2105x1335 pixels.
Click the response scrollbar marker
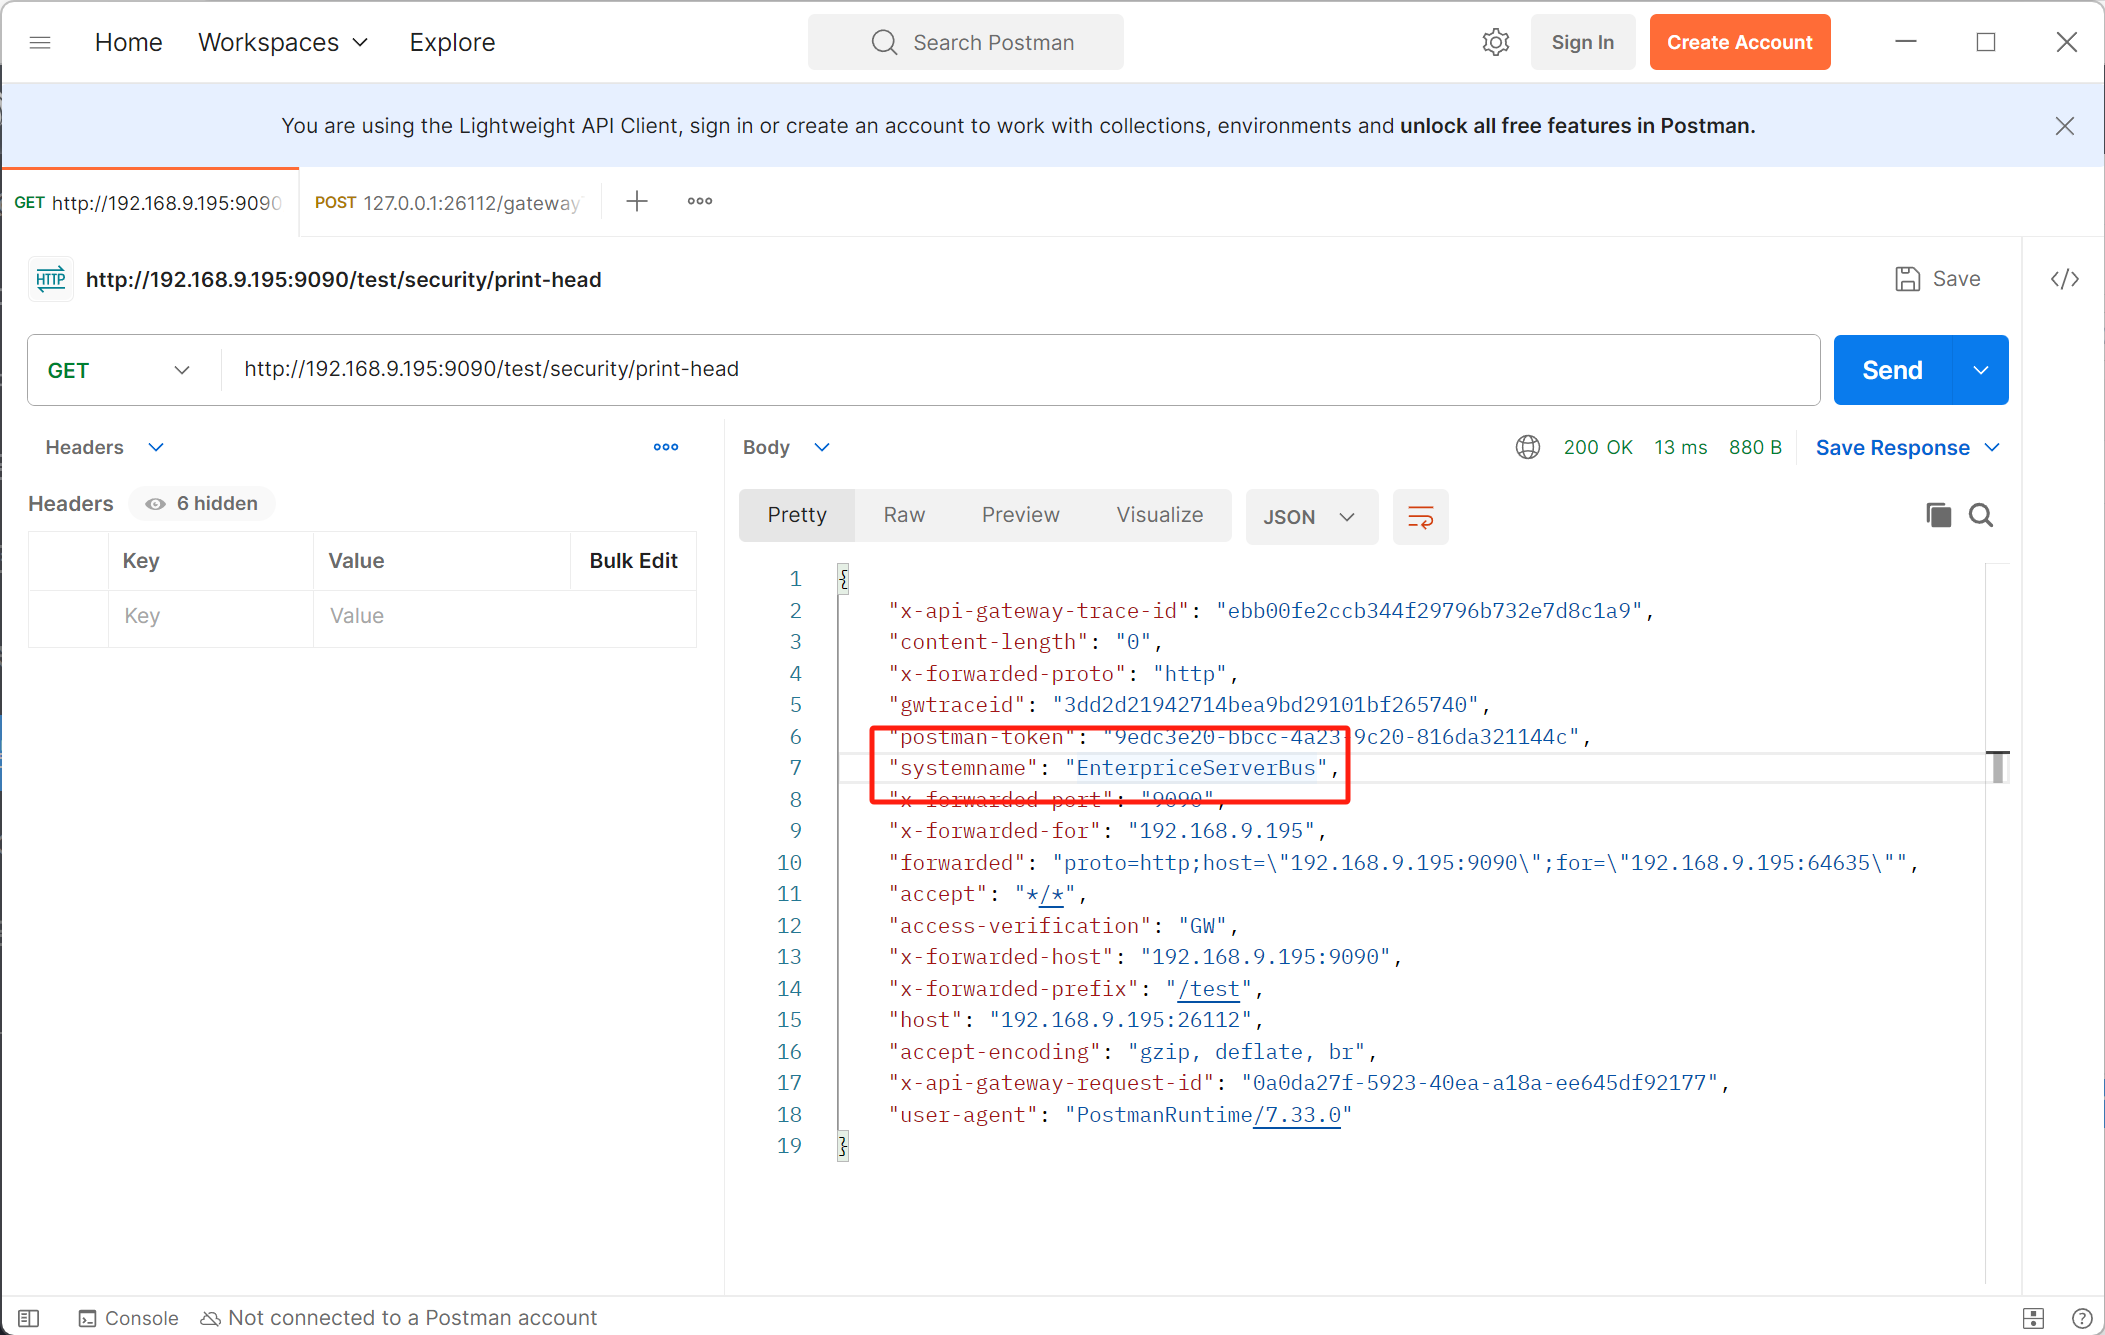click(x=1997, y=767)
